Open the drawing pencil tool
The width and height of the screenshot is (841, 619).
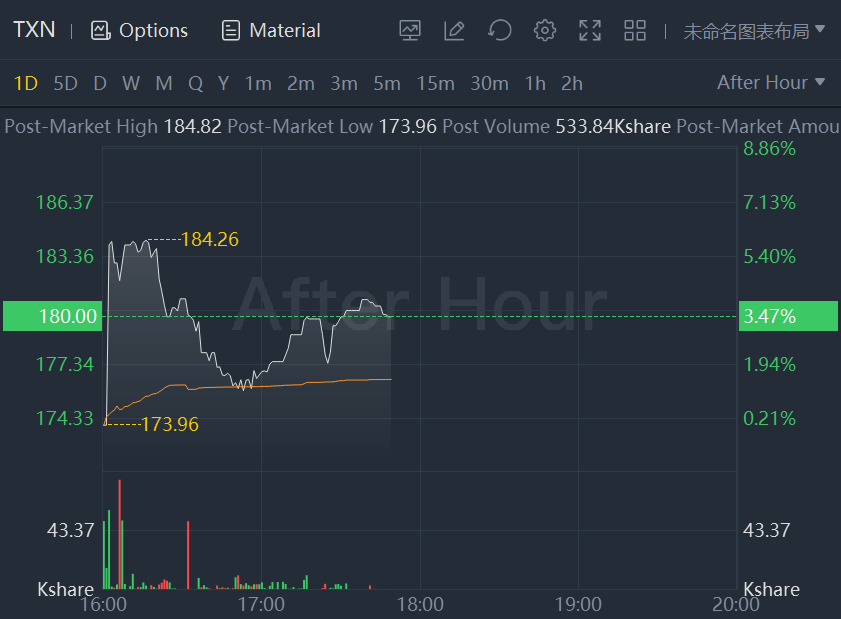click(454, 31)
